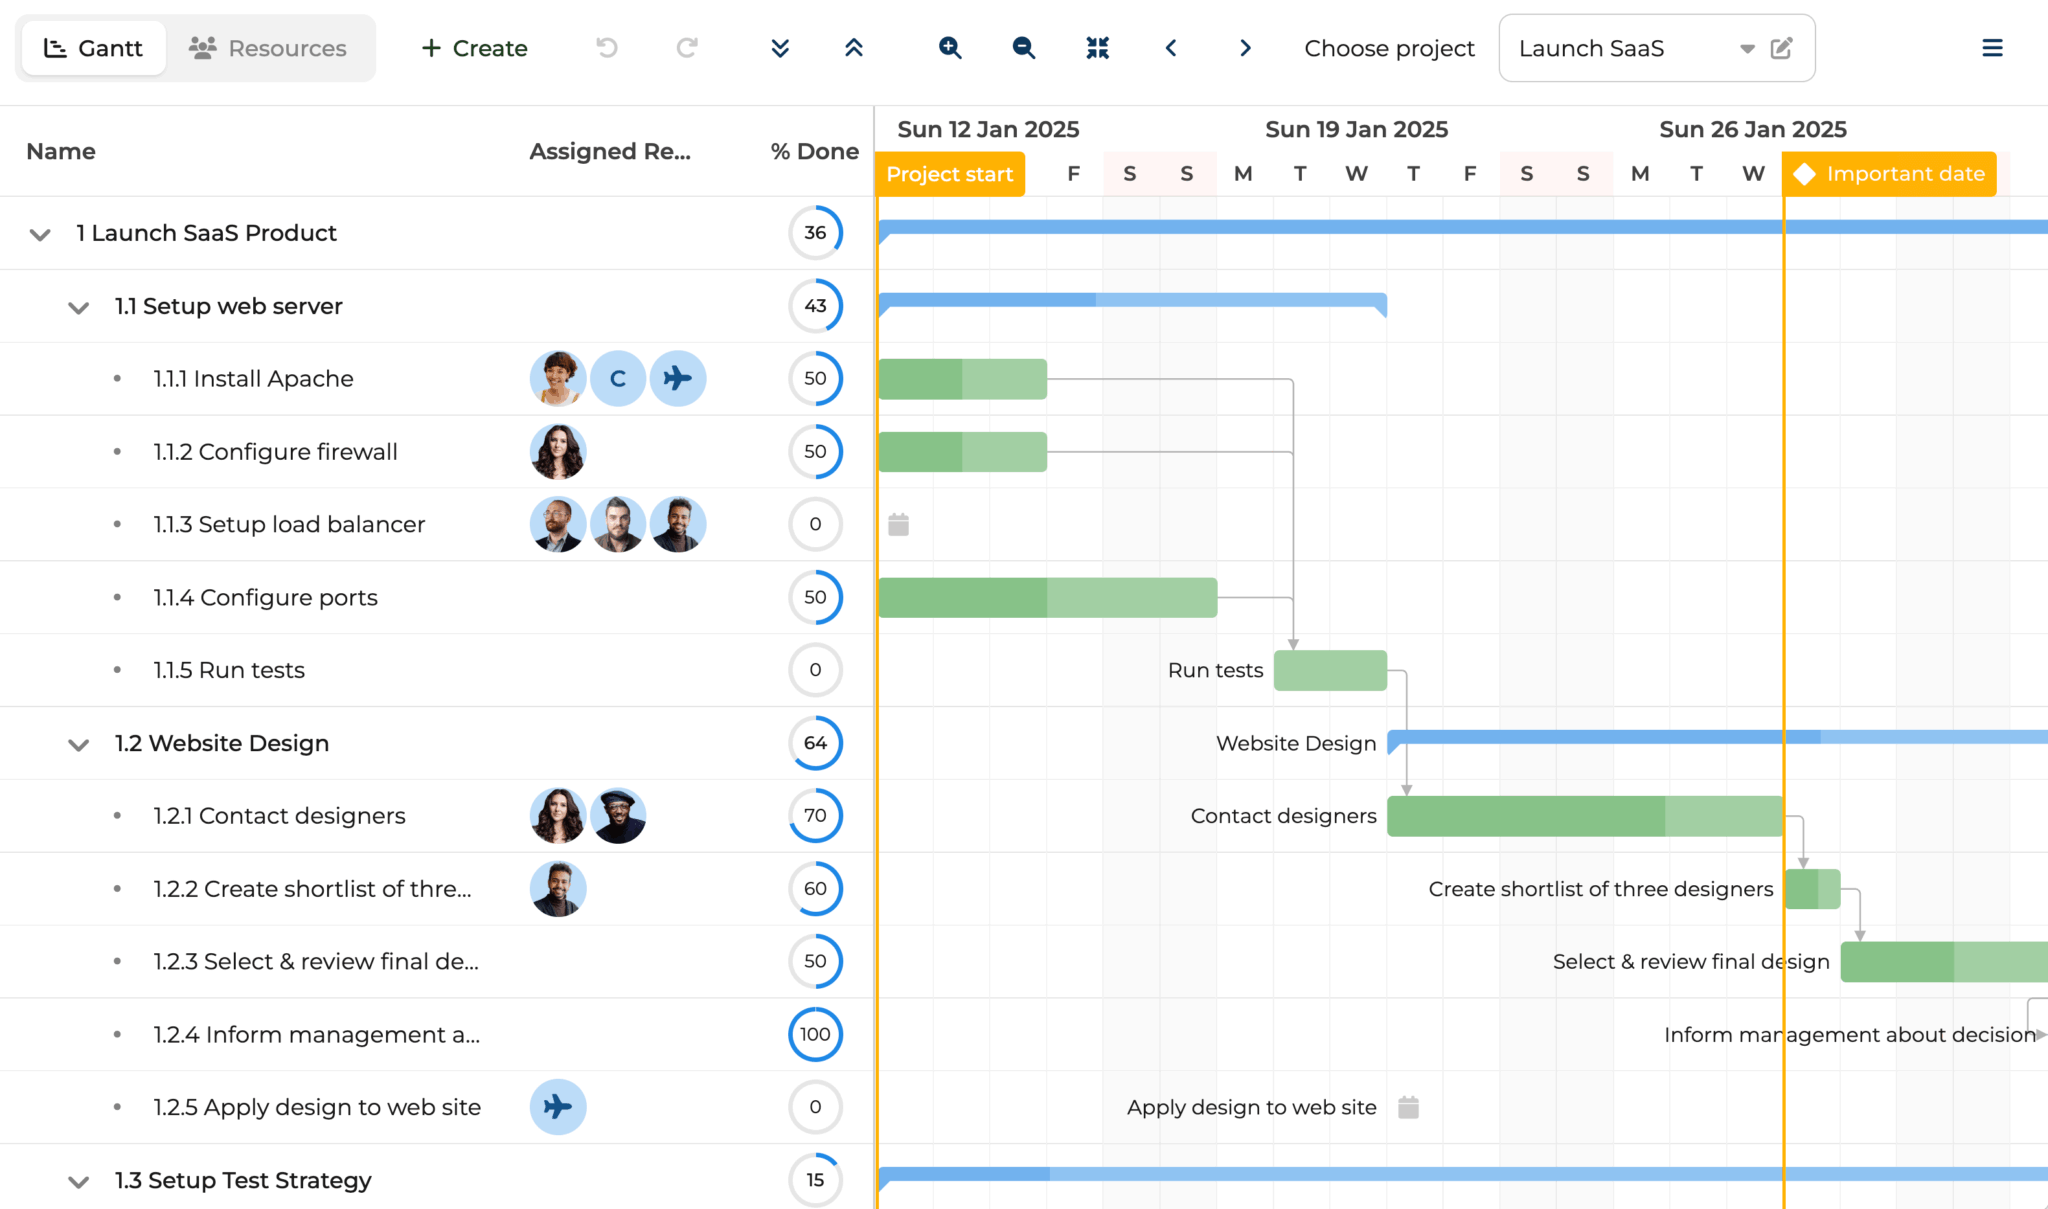Click the Important date timeline marker
Viewport: 2048px width, 1209px height.
[1889, 174]
